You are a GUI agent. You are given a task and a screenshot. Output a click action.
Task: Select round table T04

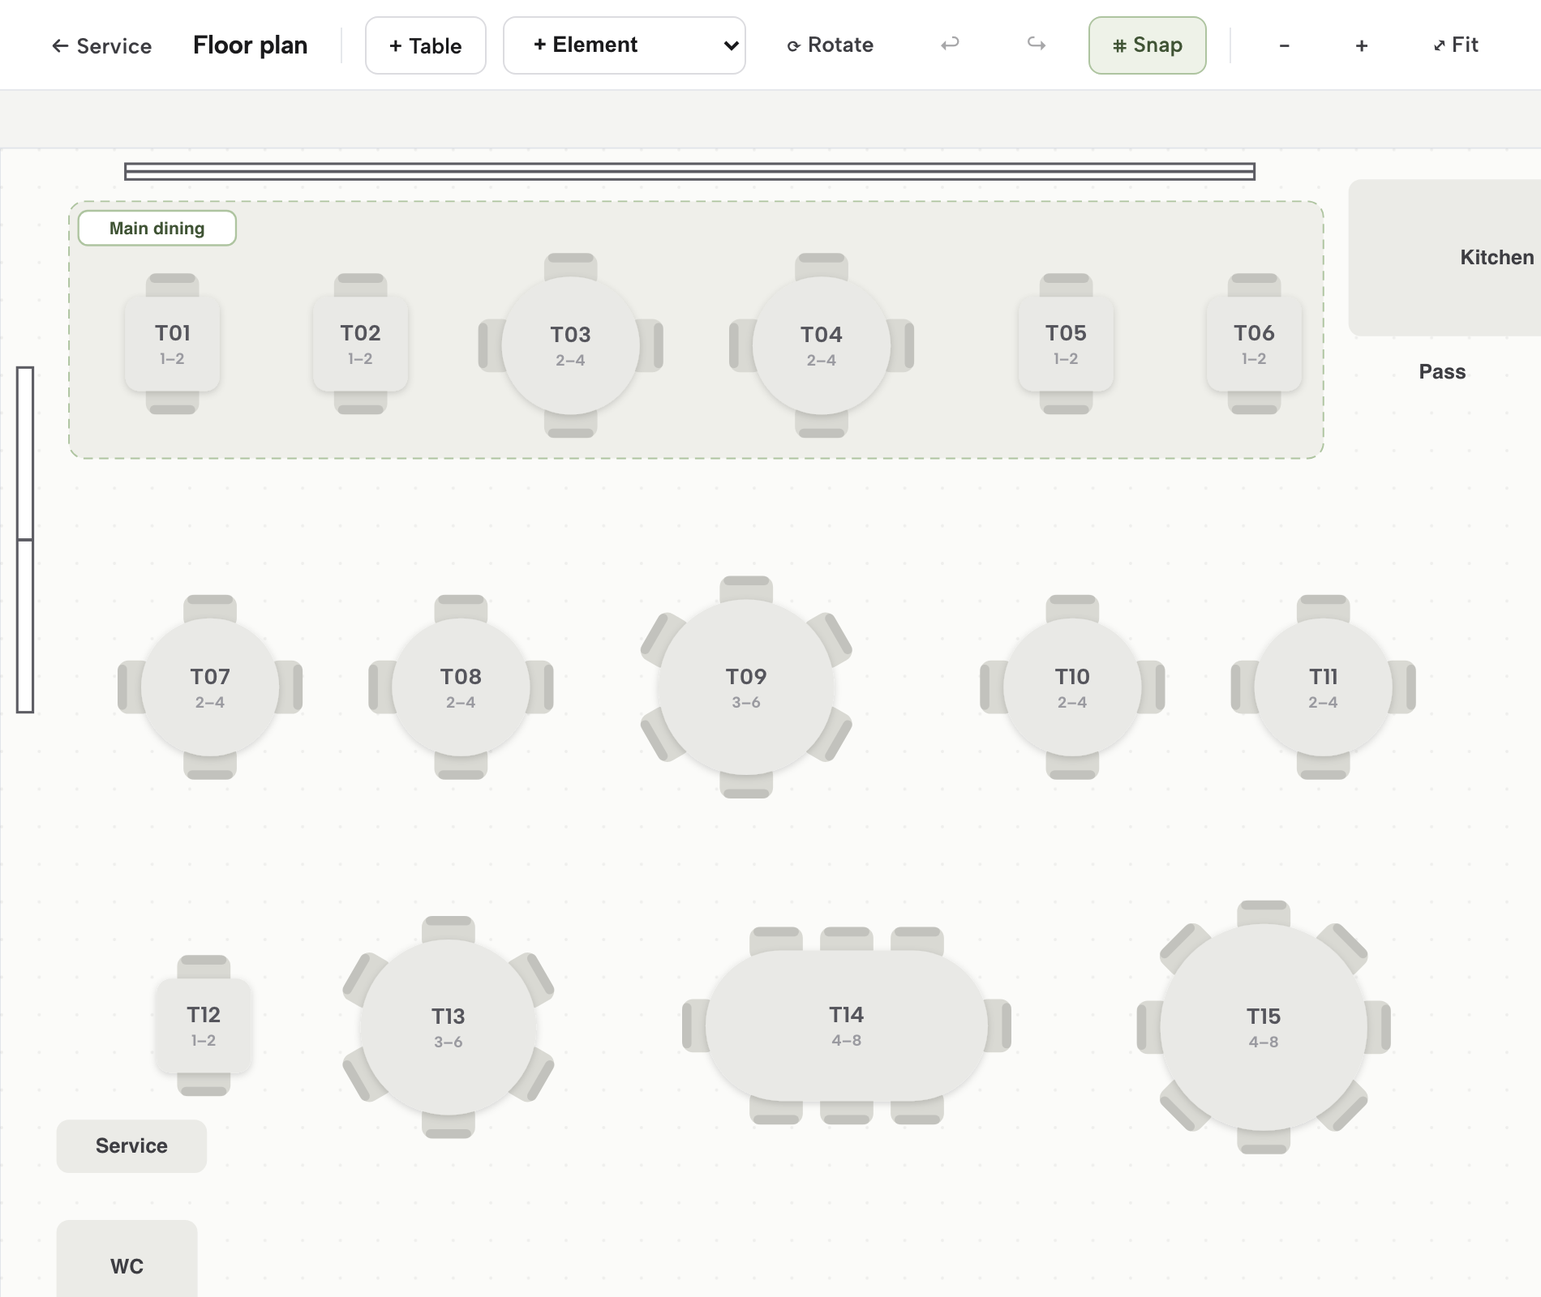(821, 345)
